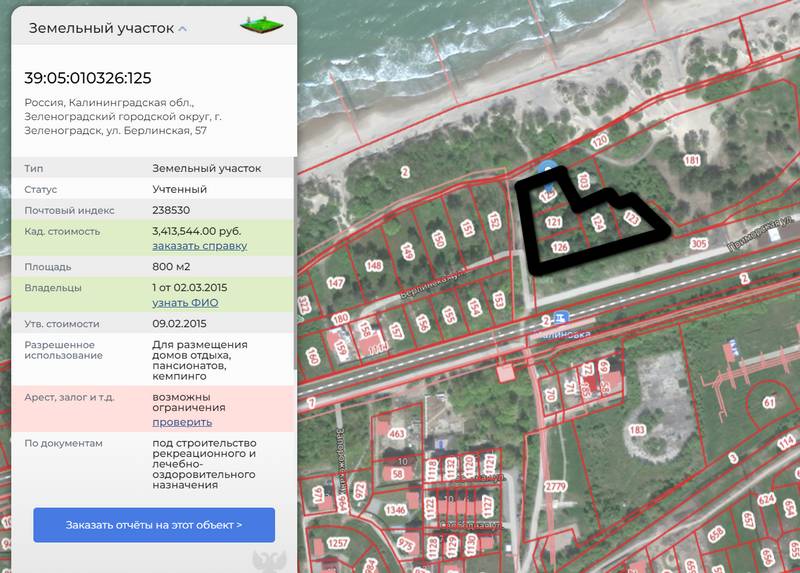Click the Земельный участок panel header title
Image resolution: width=800 pixels, height=573 pixels.
100,28
